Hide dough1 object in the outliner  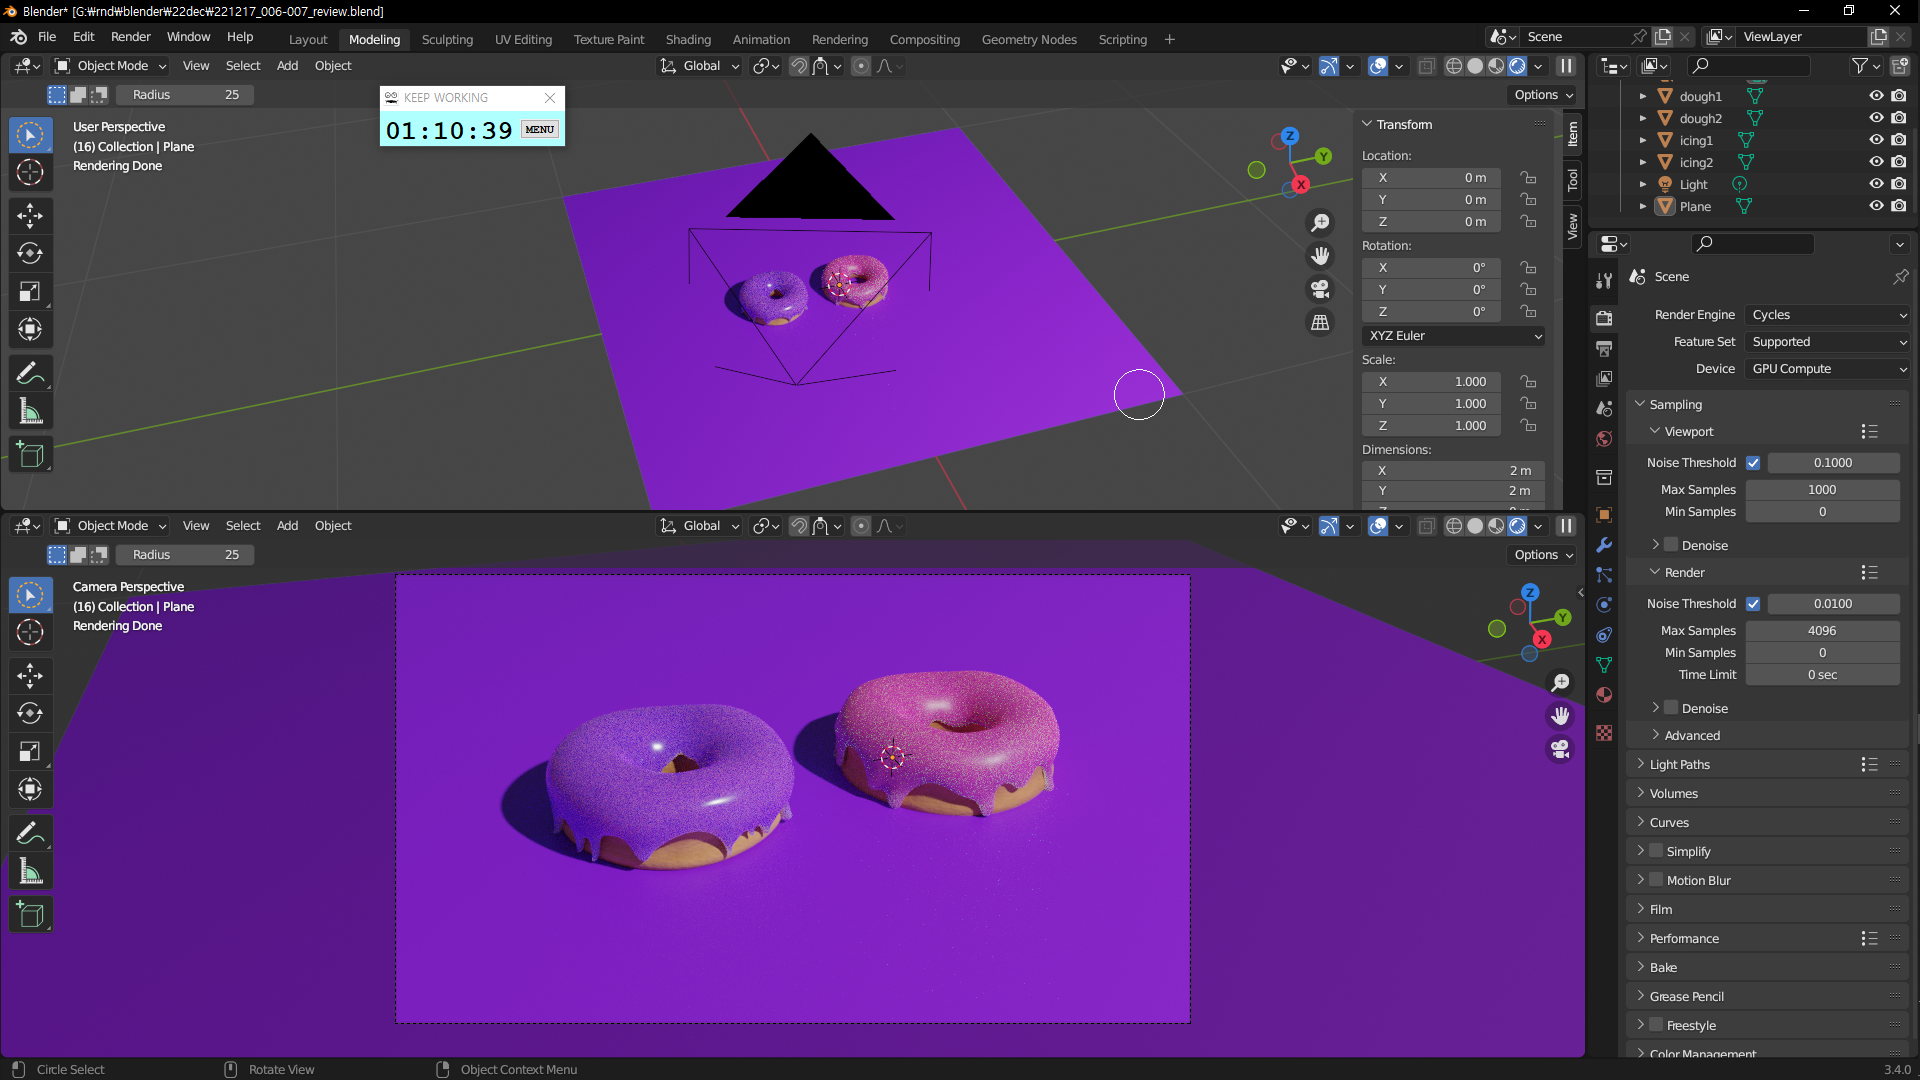coord(1876,96)
